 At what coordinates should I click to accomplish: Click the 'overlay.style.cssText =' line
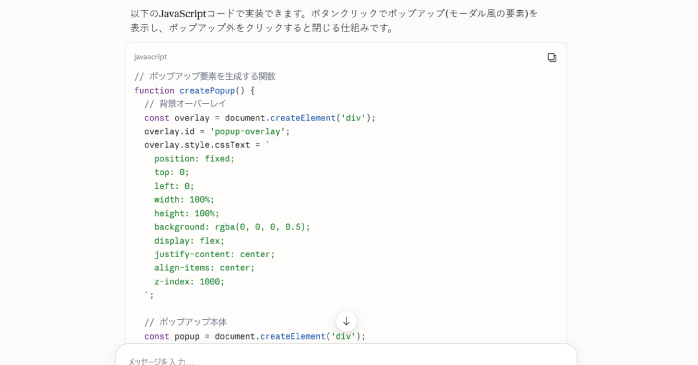[x=207, y=145]
